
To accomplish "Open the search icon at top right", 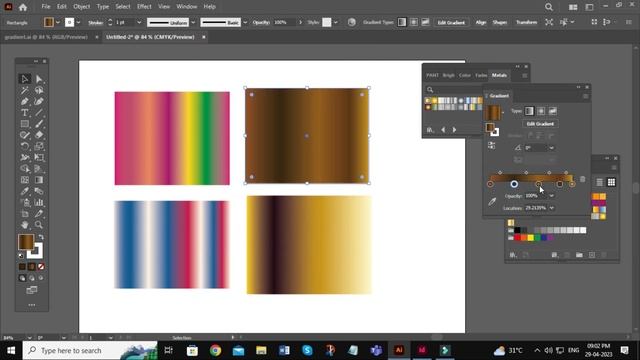I will tap(549, 7).
